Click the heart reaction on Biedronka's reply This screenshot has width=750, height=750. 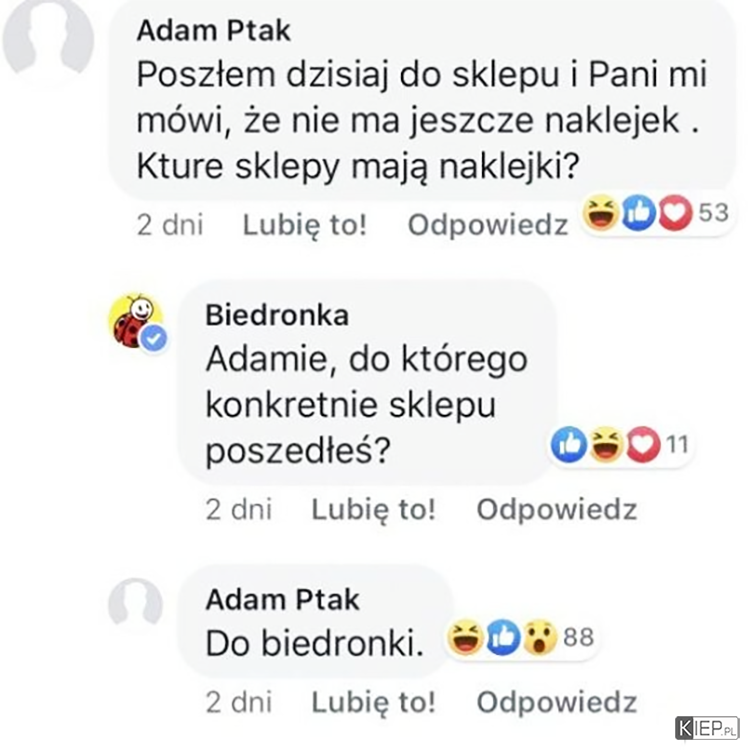(643, 444)
